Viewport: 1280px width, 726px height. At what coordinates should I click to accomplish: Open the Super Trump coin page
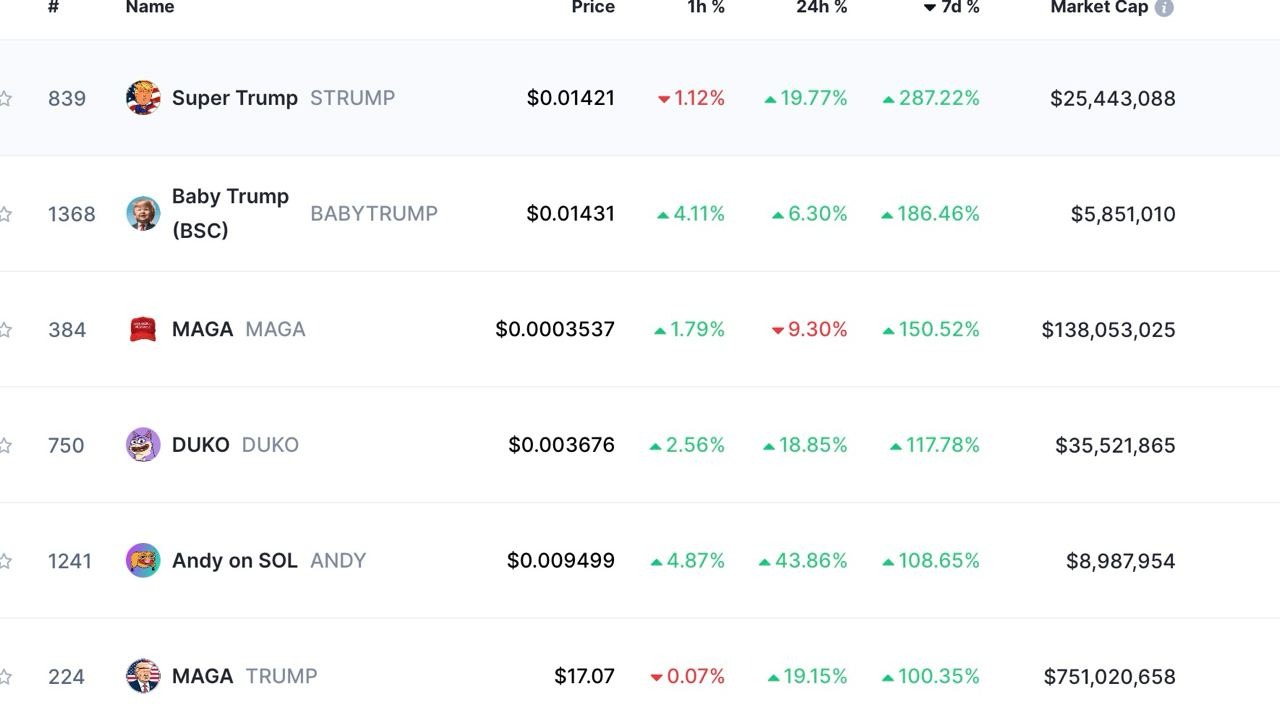coord(235,98)
